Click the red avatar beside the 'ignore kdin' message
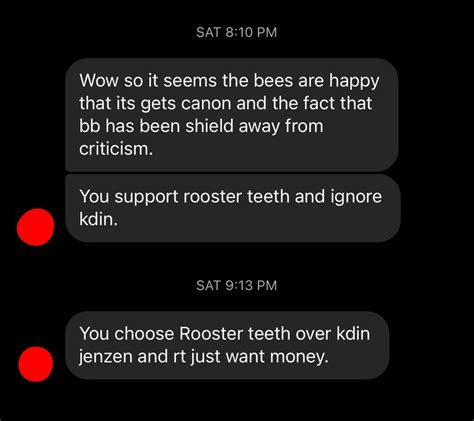This screenshot has width=474, height=421. [x=35, y=227]
